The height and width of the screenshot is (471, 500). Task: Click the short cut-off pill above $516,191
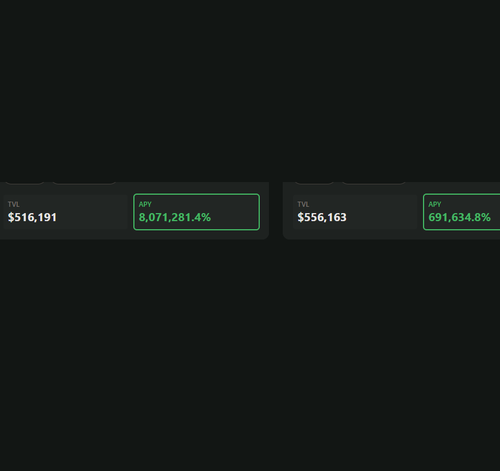(x=25, y=183)
